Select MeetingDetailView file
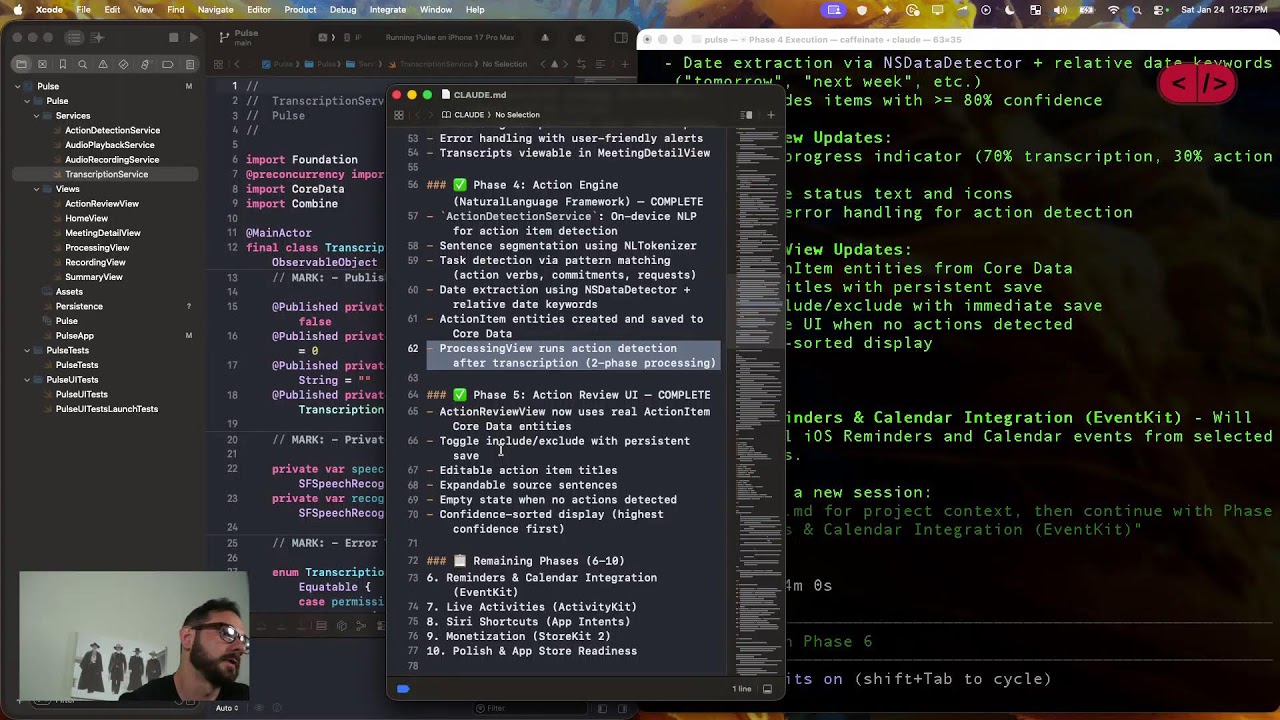The width and height of the screenshot is (1280, 720). 103,233
